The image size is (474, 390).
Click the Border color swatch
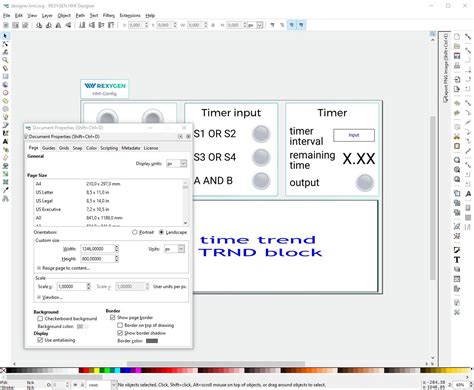click(x=152, y=341)
